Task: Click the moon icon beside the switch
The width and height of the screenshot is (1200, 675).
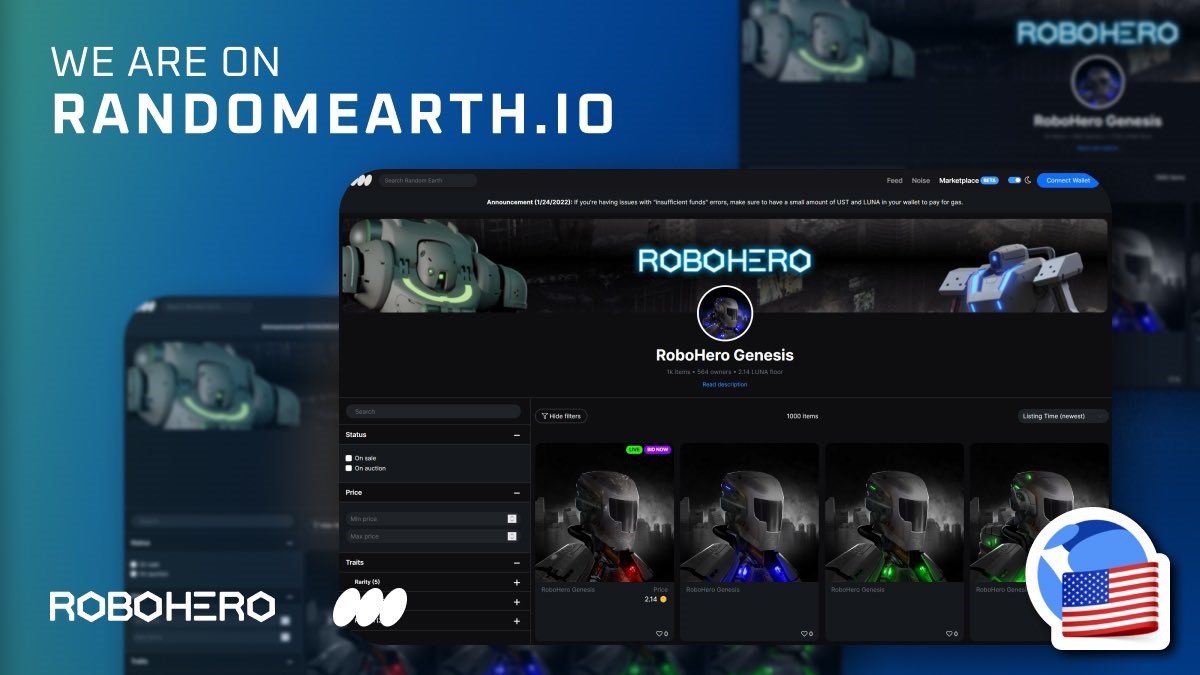Action: (1027, 181)
